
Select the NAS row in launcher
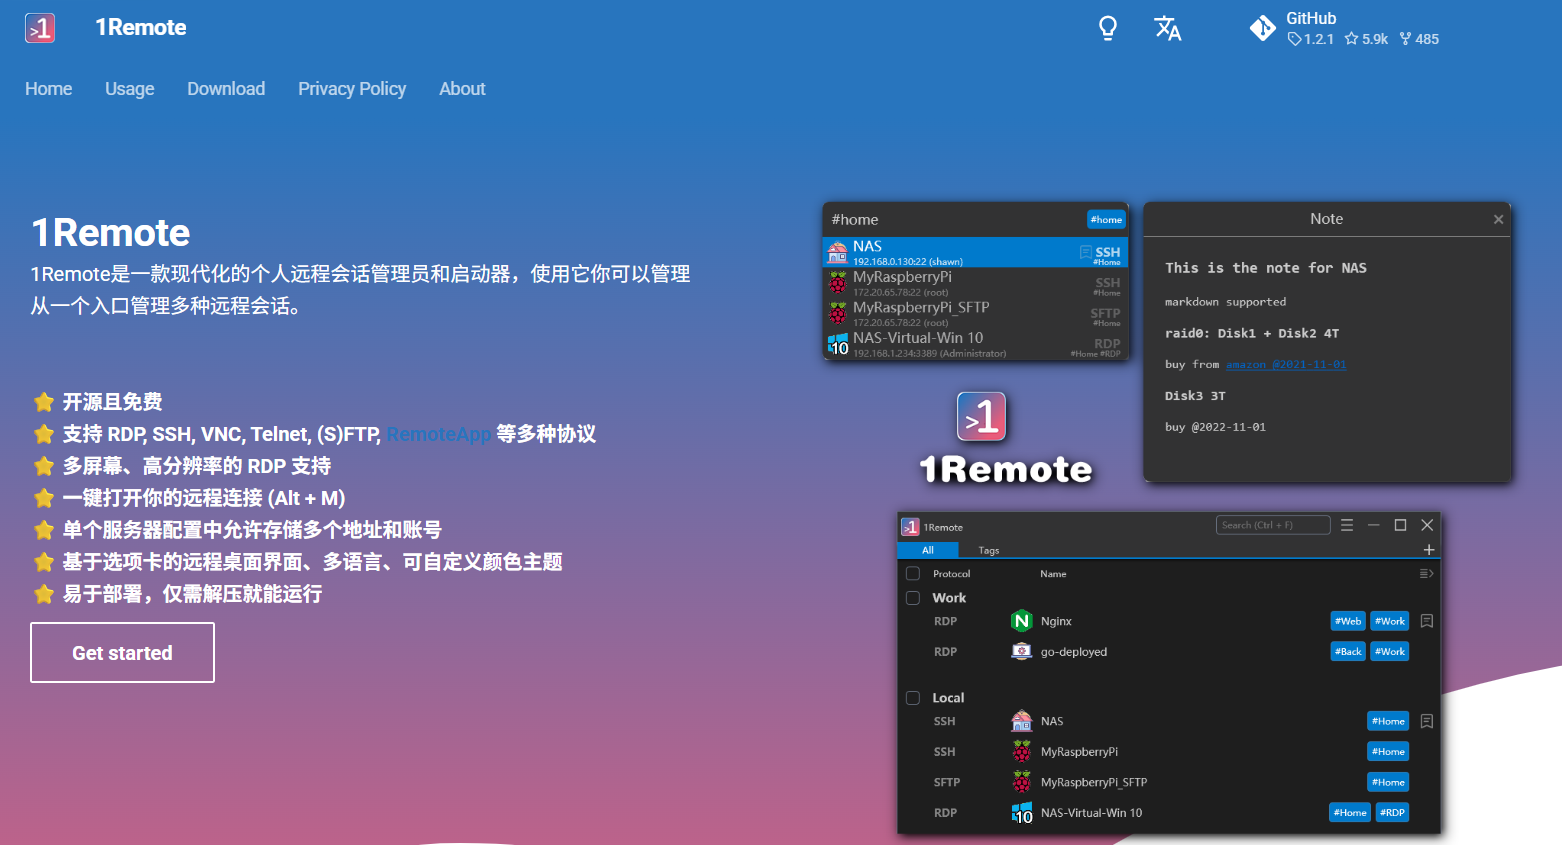click(976, 252)
